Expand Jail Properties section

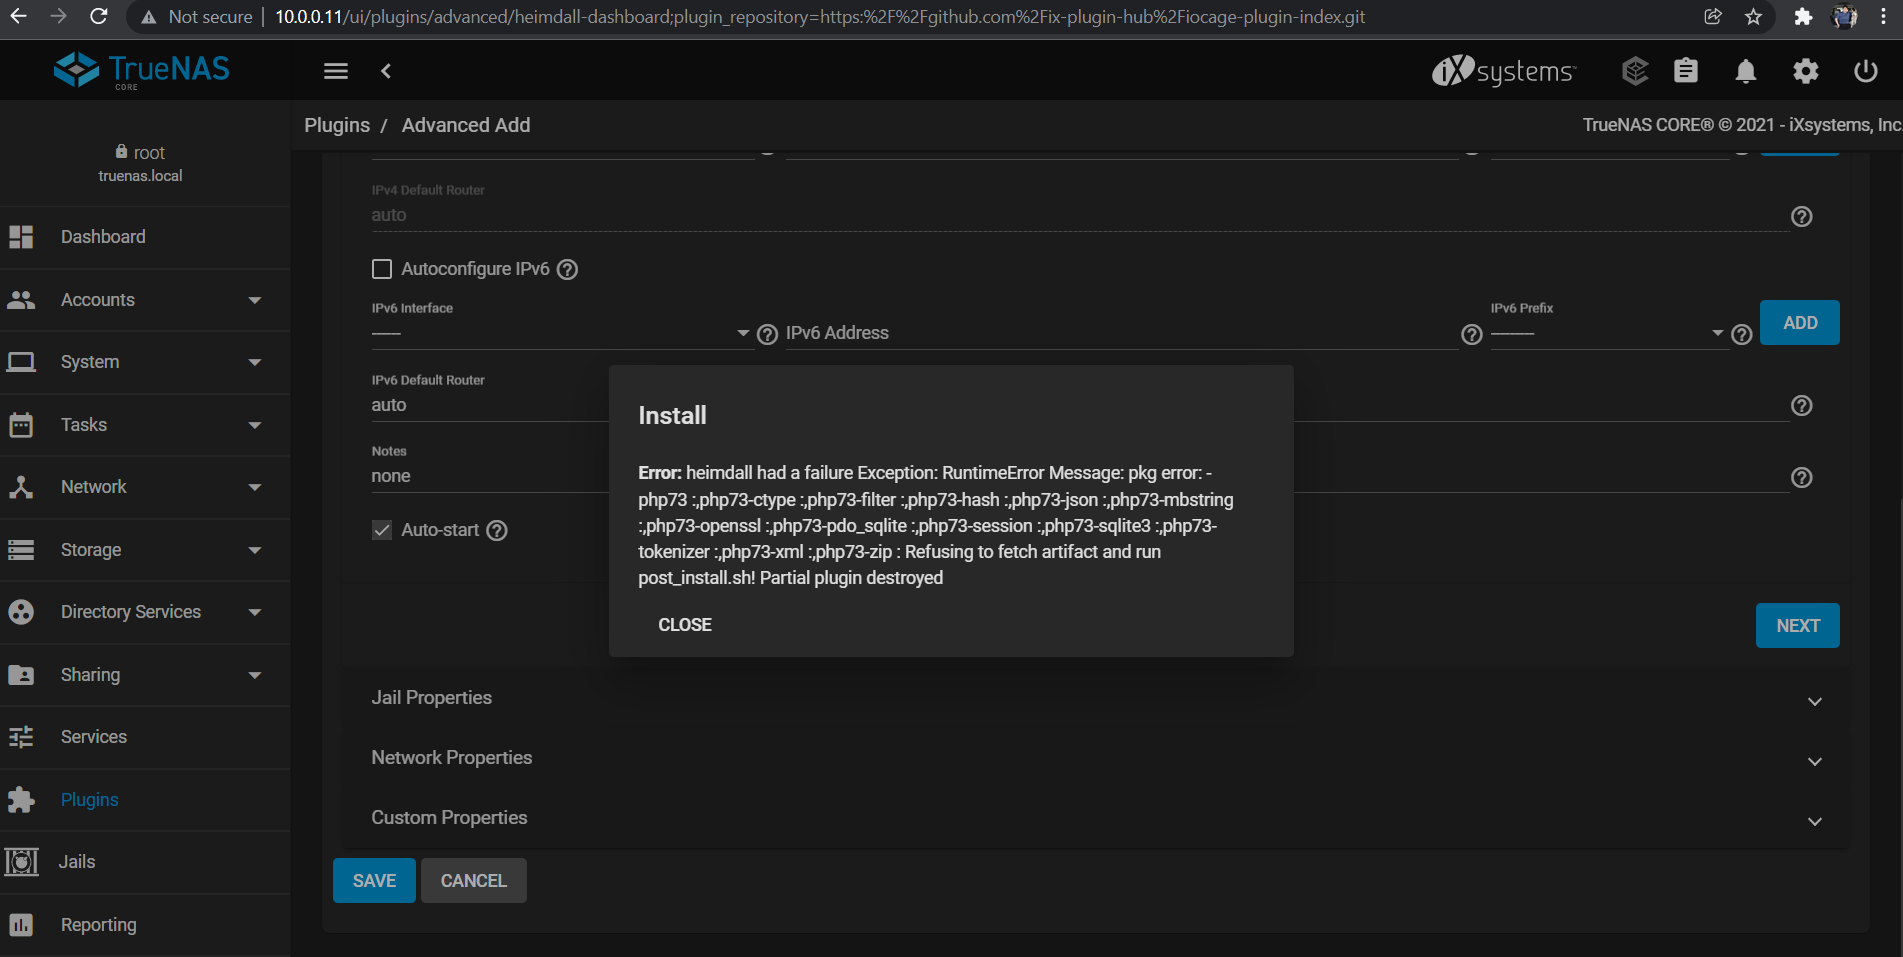point(1095,698)
